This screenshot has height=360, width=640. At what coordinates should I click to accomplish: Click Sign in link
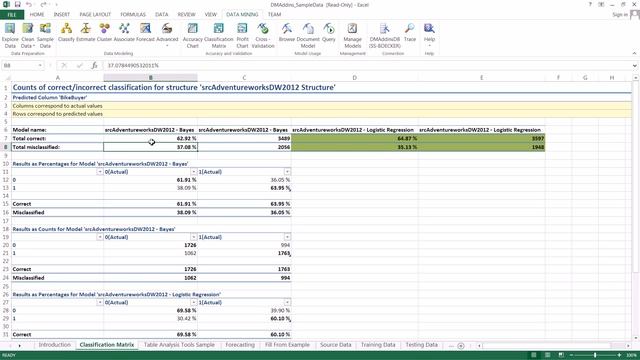coord(620,15)
